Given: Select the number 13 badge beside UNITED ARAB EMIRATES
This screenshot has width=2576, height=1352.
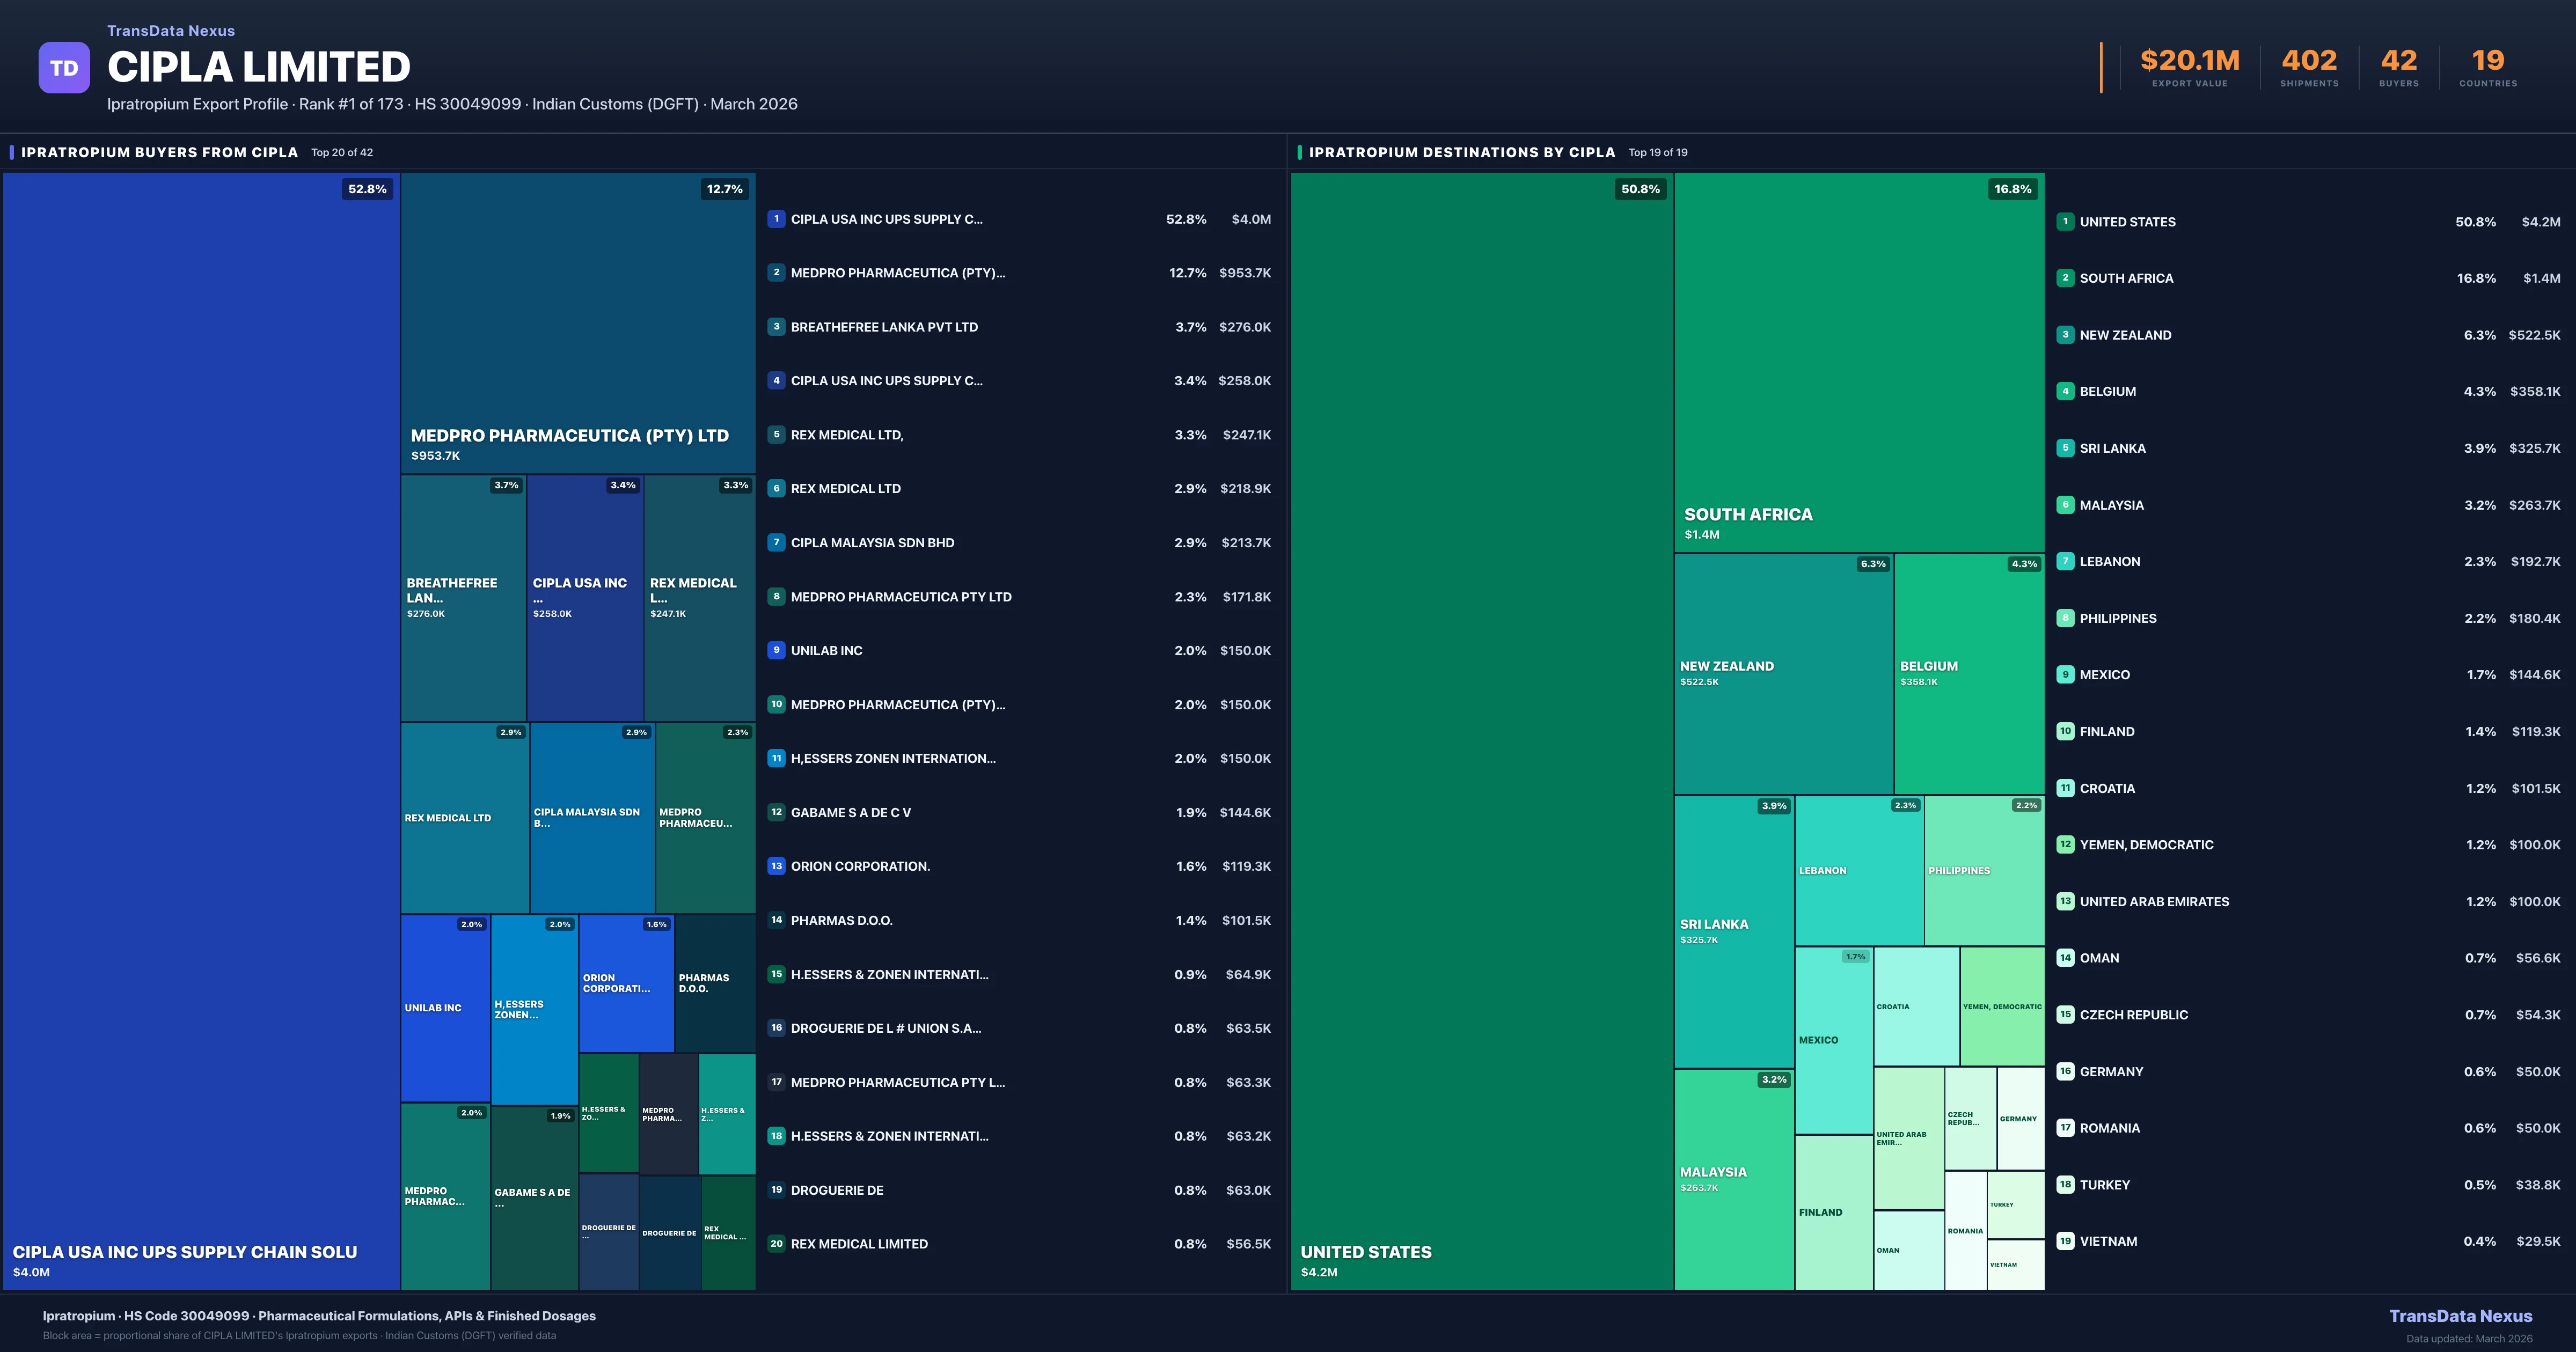Looking at the screenshot, I should tap(2066, 901).
